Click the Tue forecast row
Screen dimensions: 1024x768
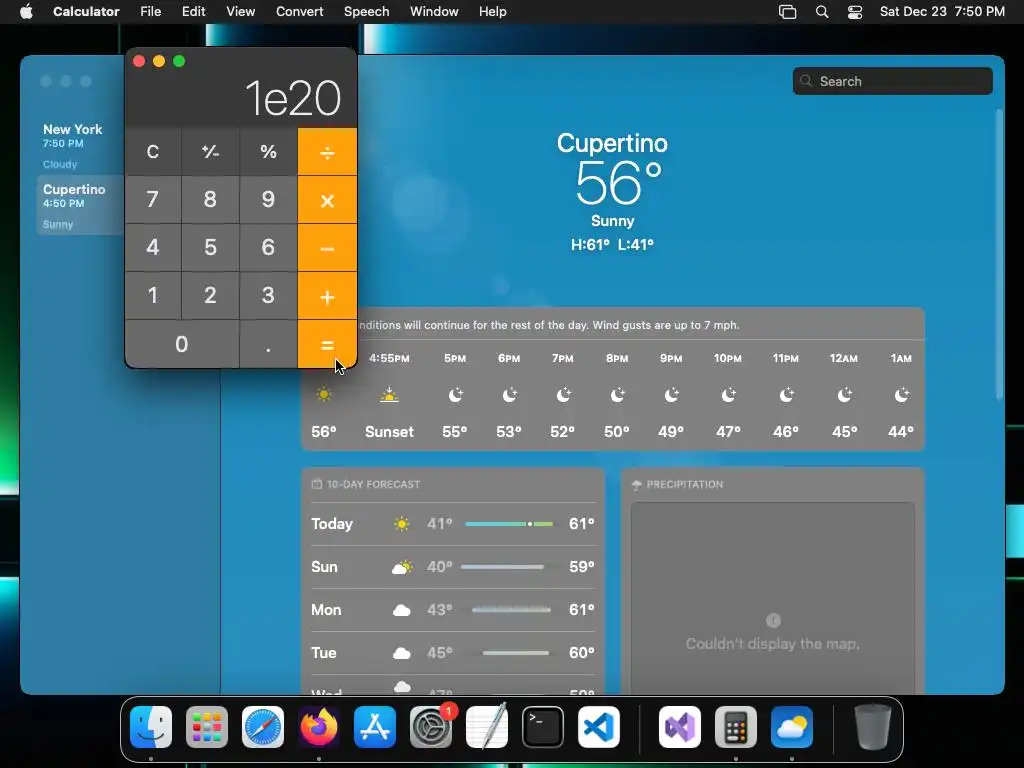[x=453, y=653]
